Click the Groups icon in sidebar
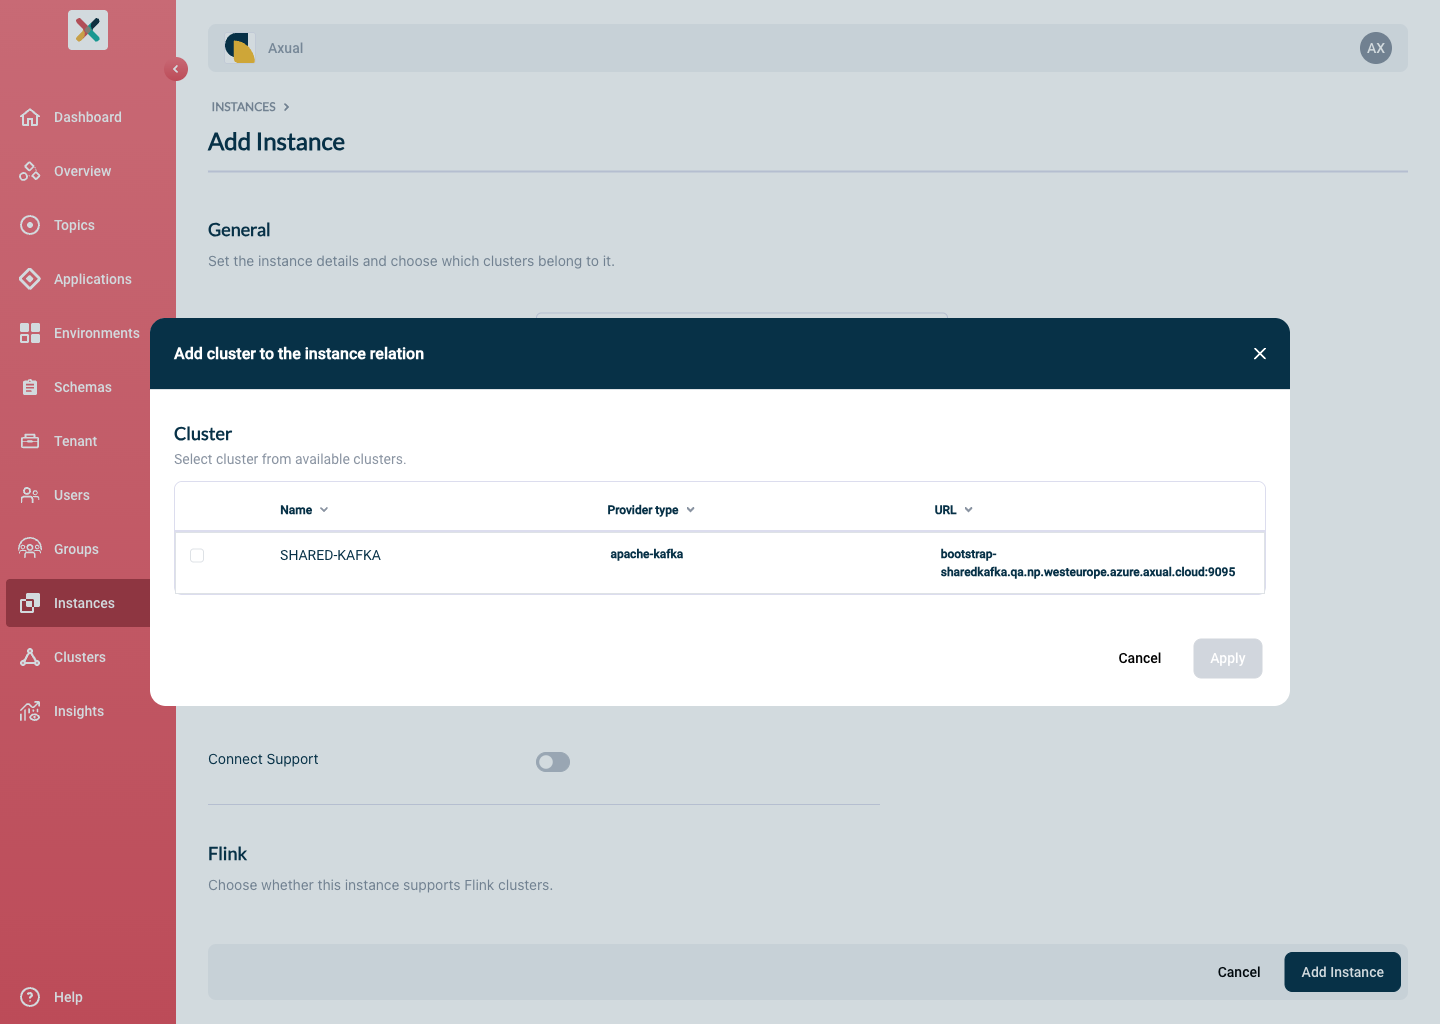This screenshot has height=1024, width=1440. coord(30,549)
